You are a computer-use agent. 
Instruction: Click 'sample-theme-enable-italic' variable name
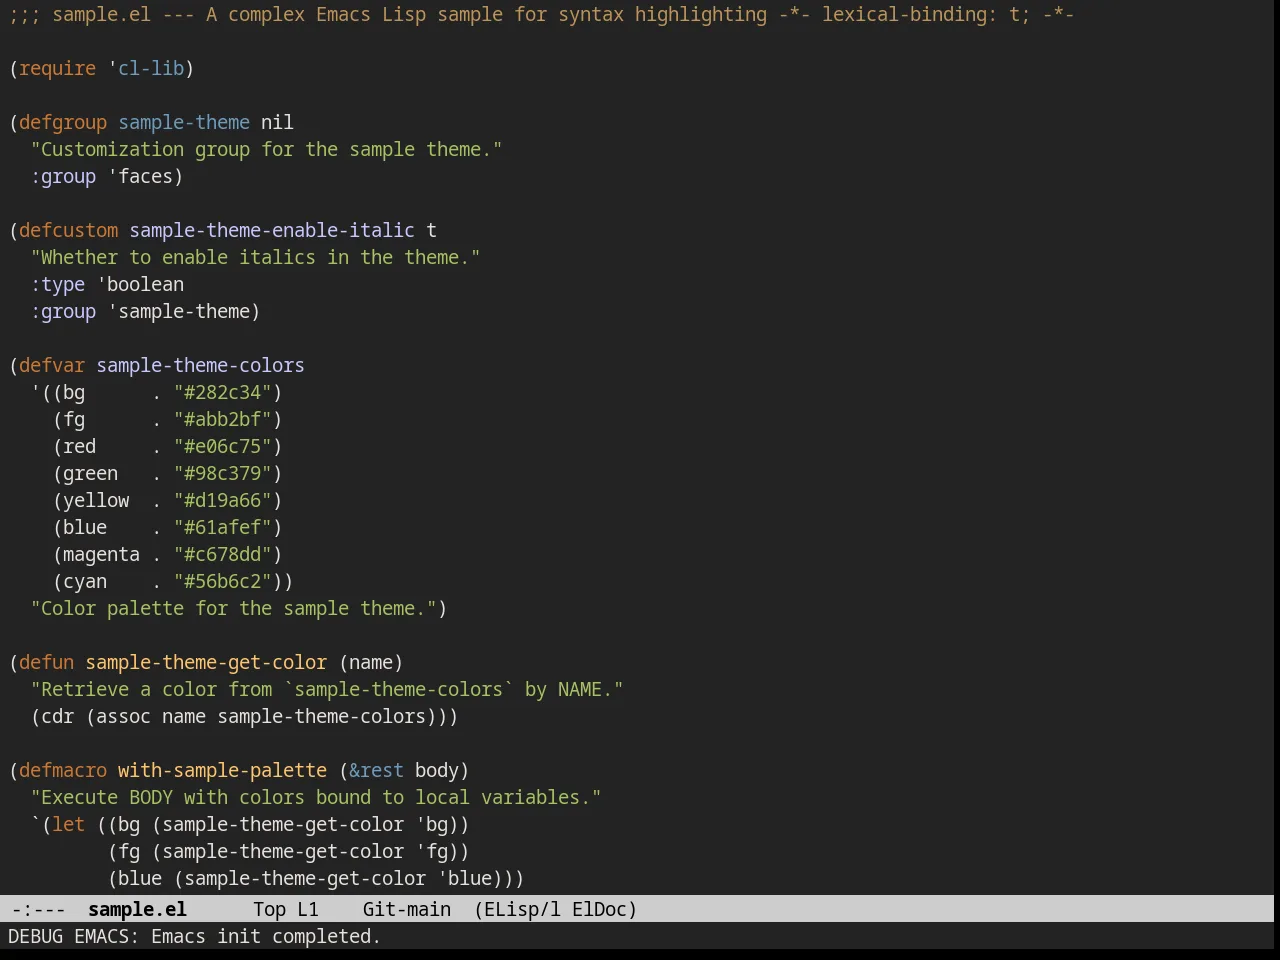[x=272, y=230]
